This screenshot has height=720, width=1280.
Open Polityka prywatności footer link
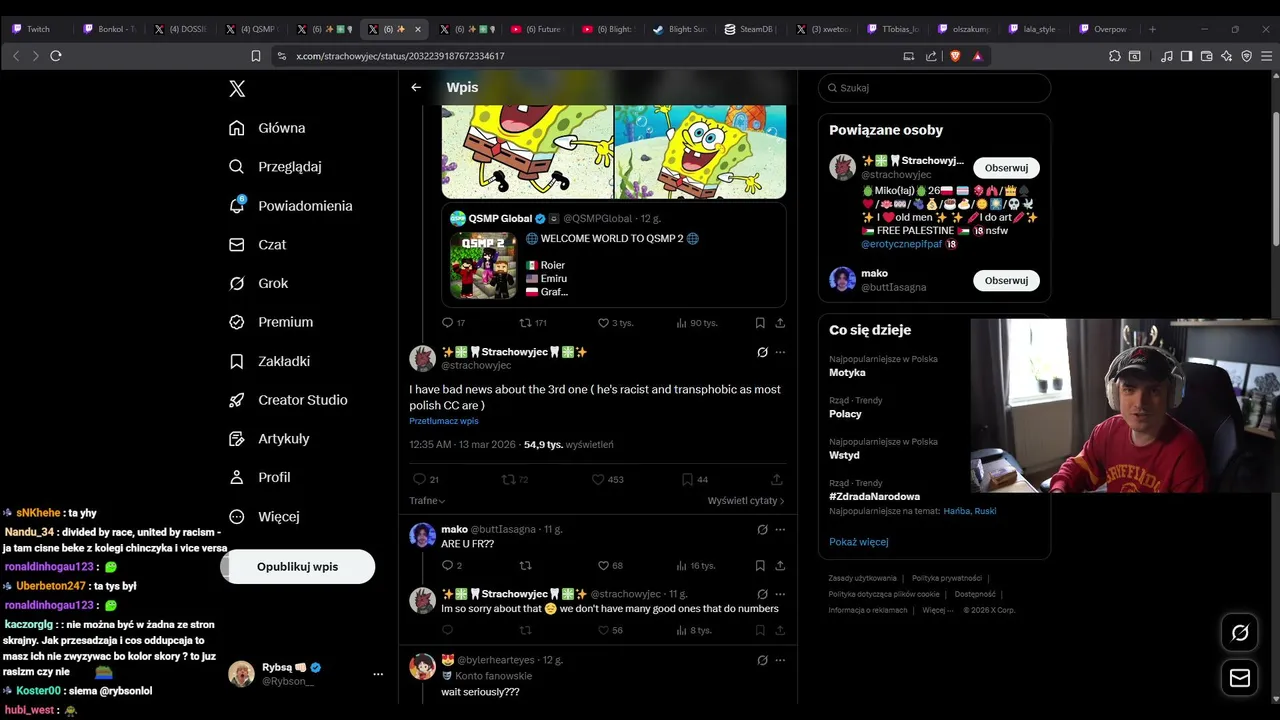pyautogui.click(x=946, y=578)
